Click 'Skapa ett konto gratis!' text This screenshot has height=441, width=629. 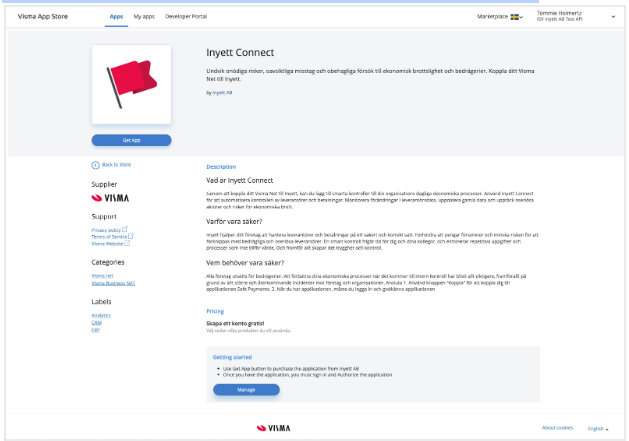point(235,323)
